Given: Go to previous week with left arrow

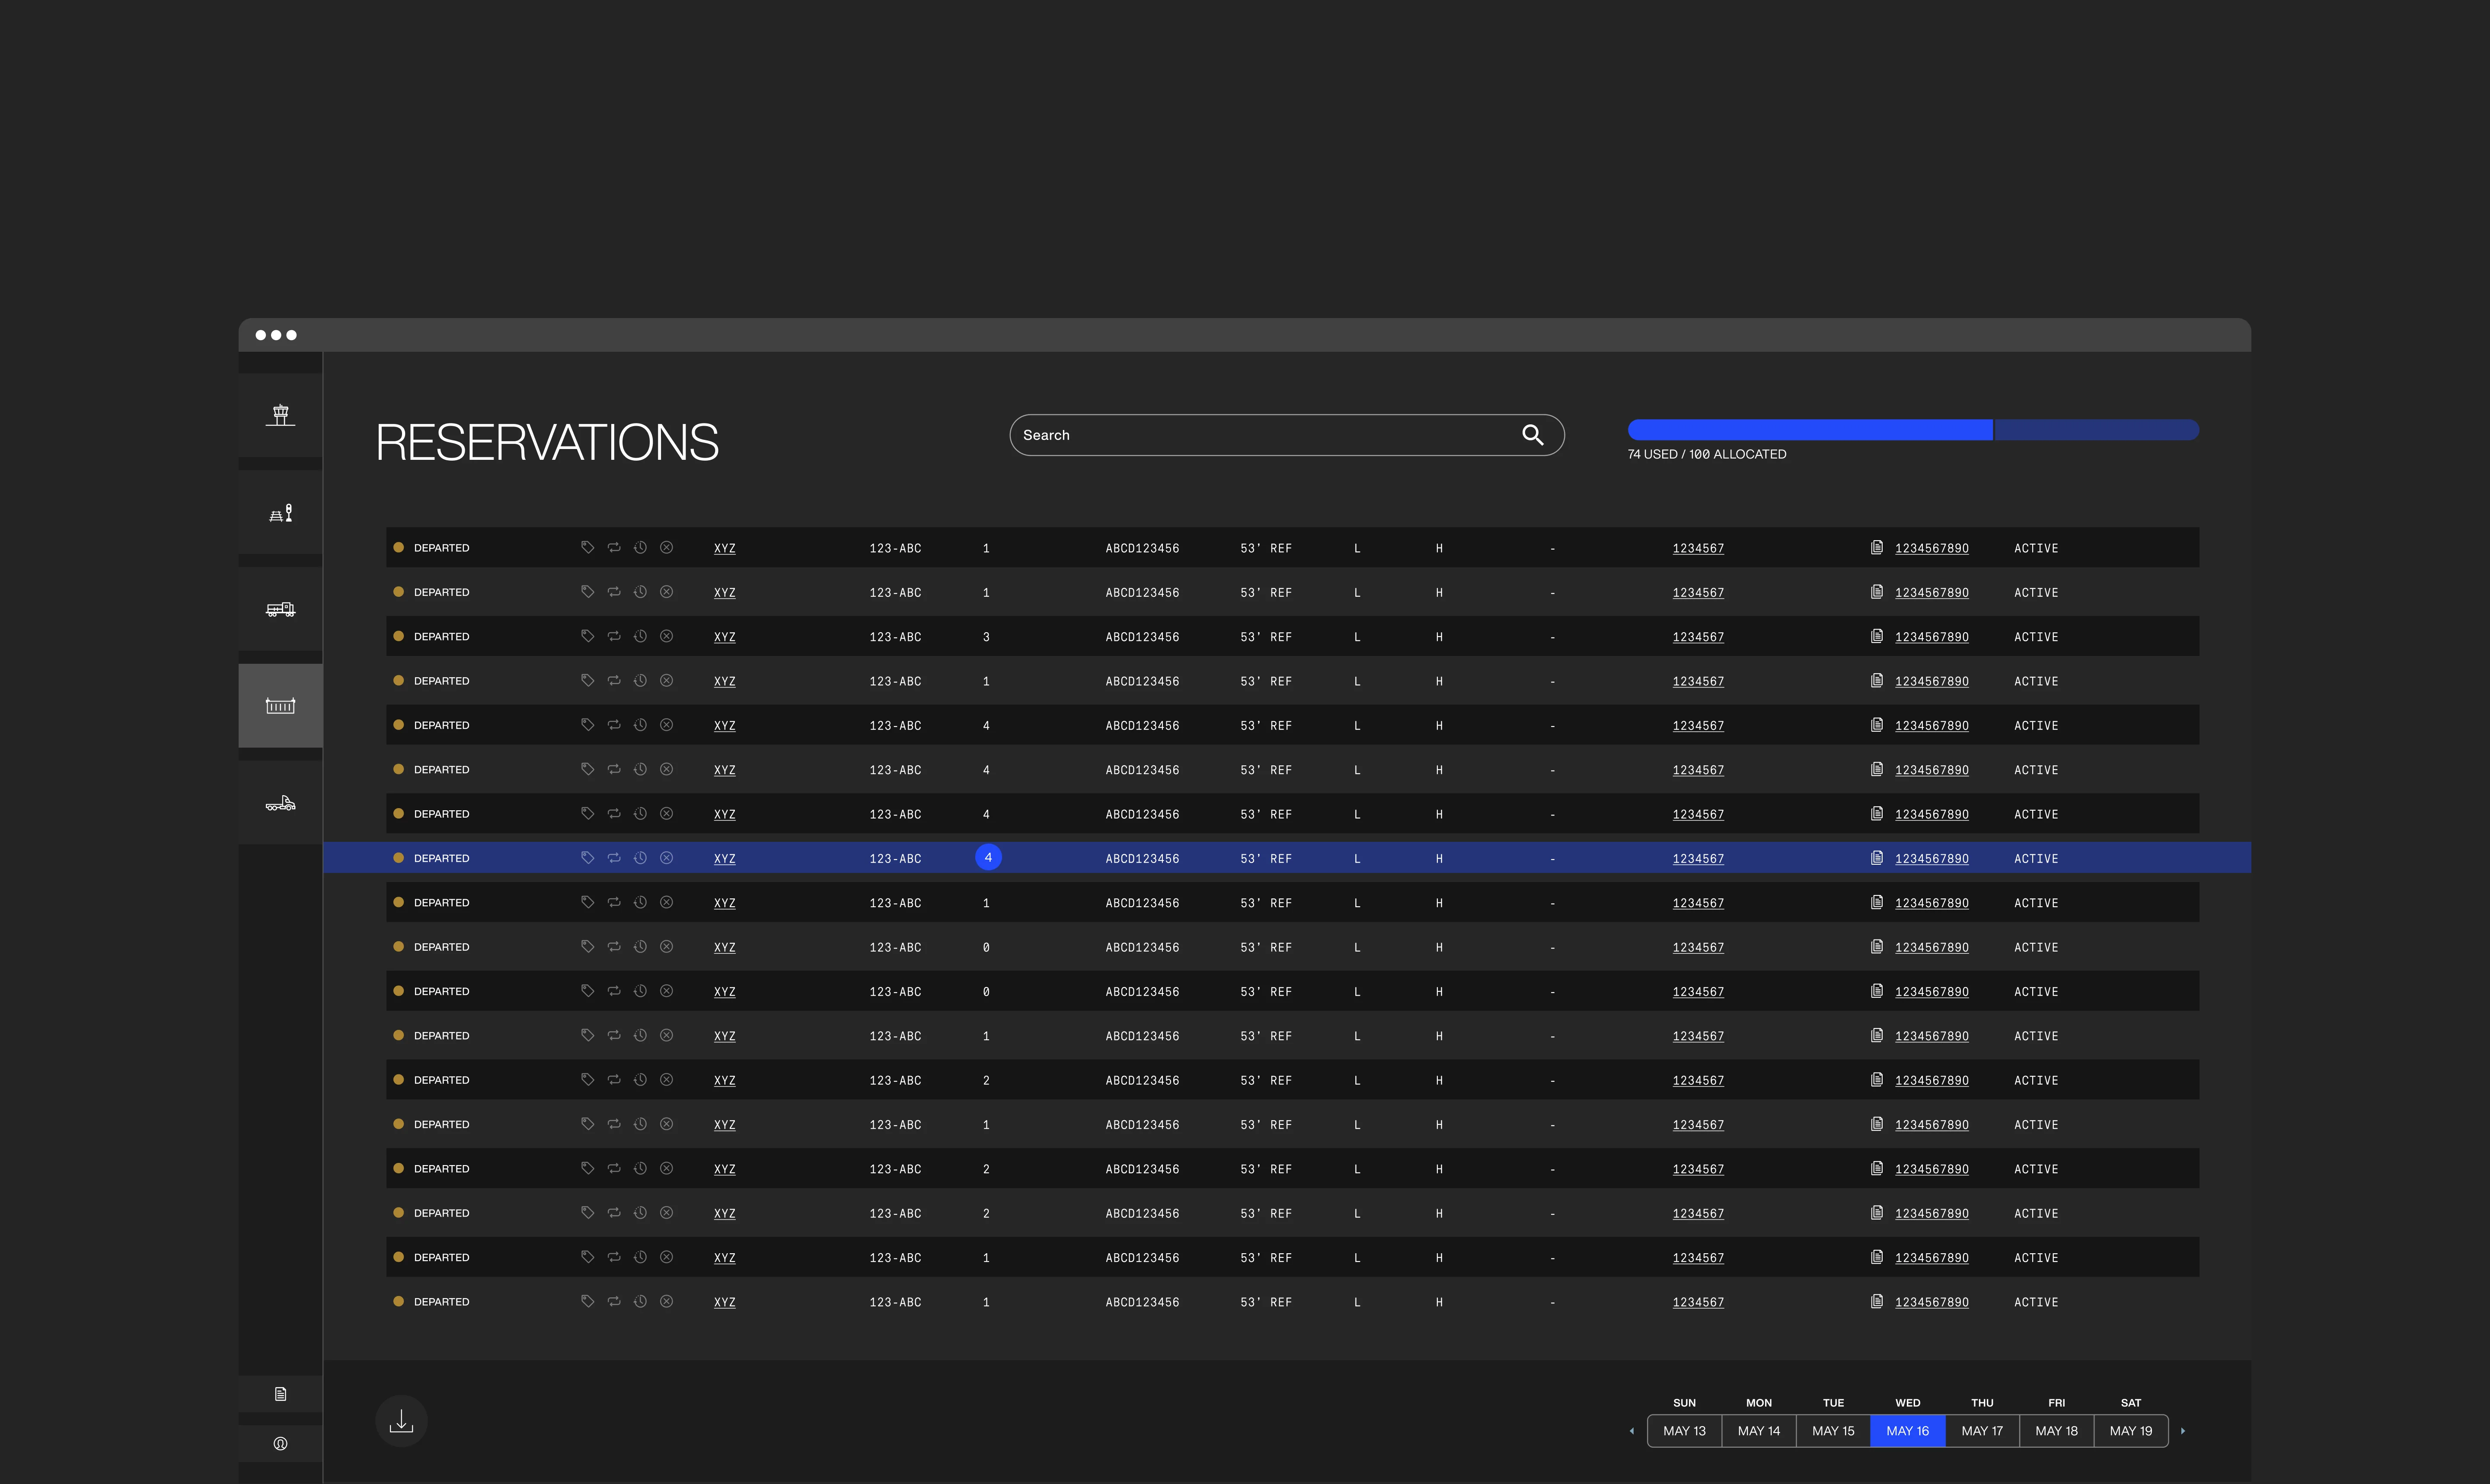Looking at the screenshot, I should (x=1632, y=1431).
